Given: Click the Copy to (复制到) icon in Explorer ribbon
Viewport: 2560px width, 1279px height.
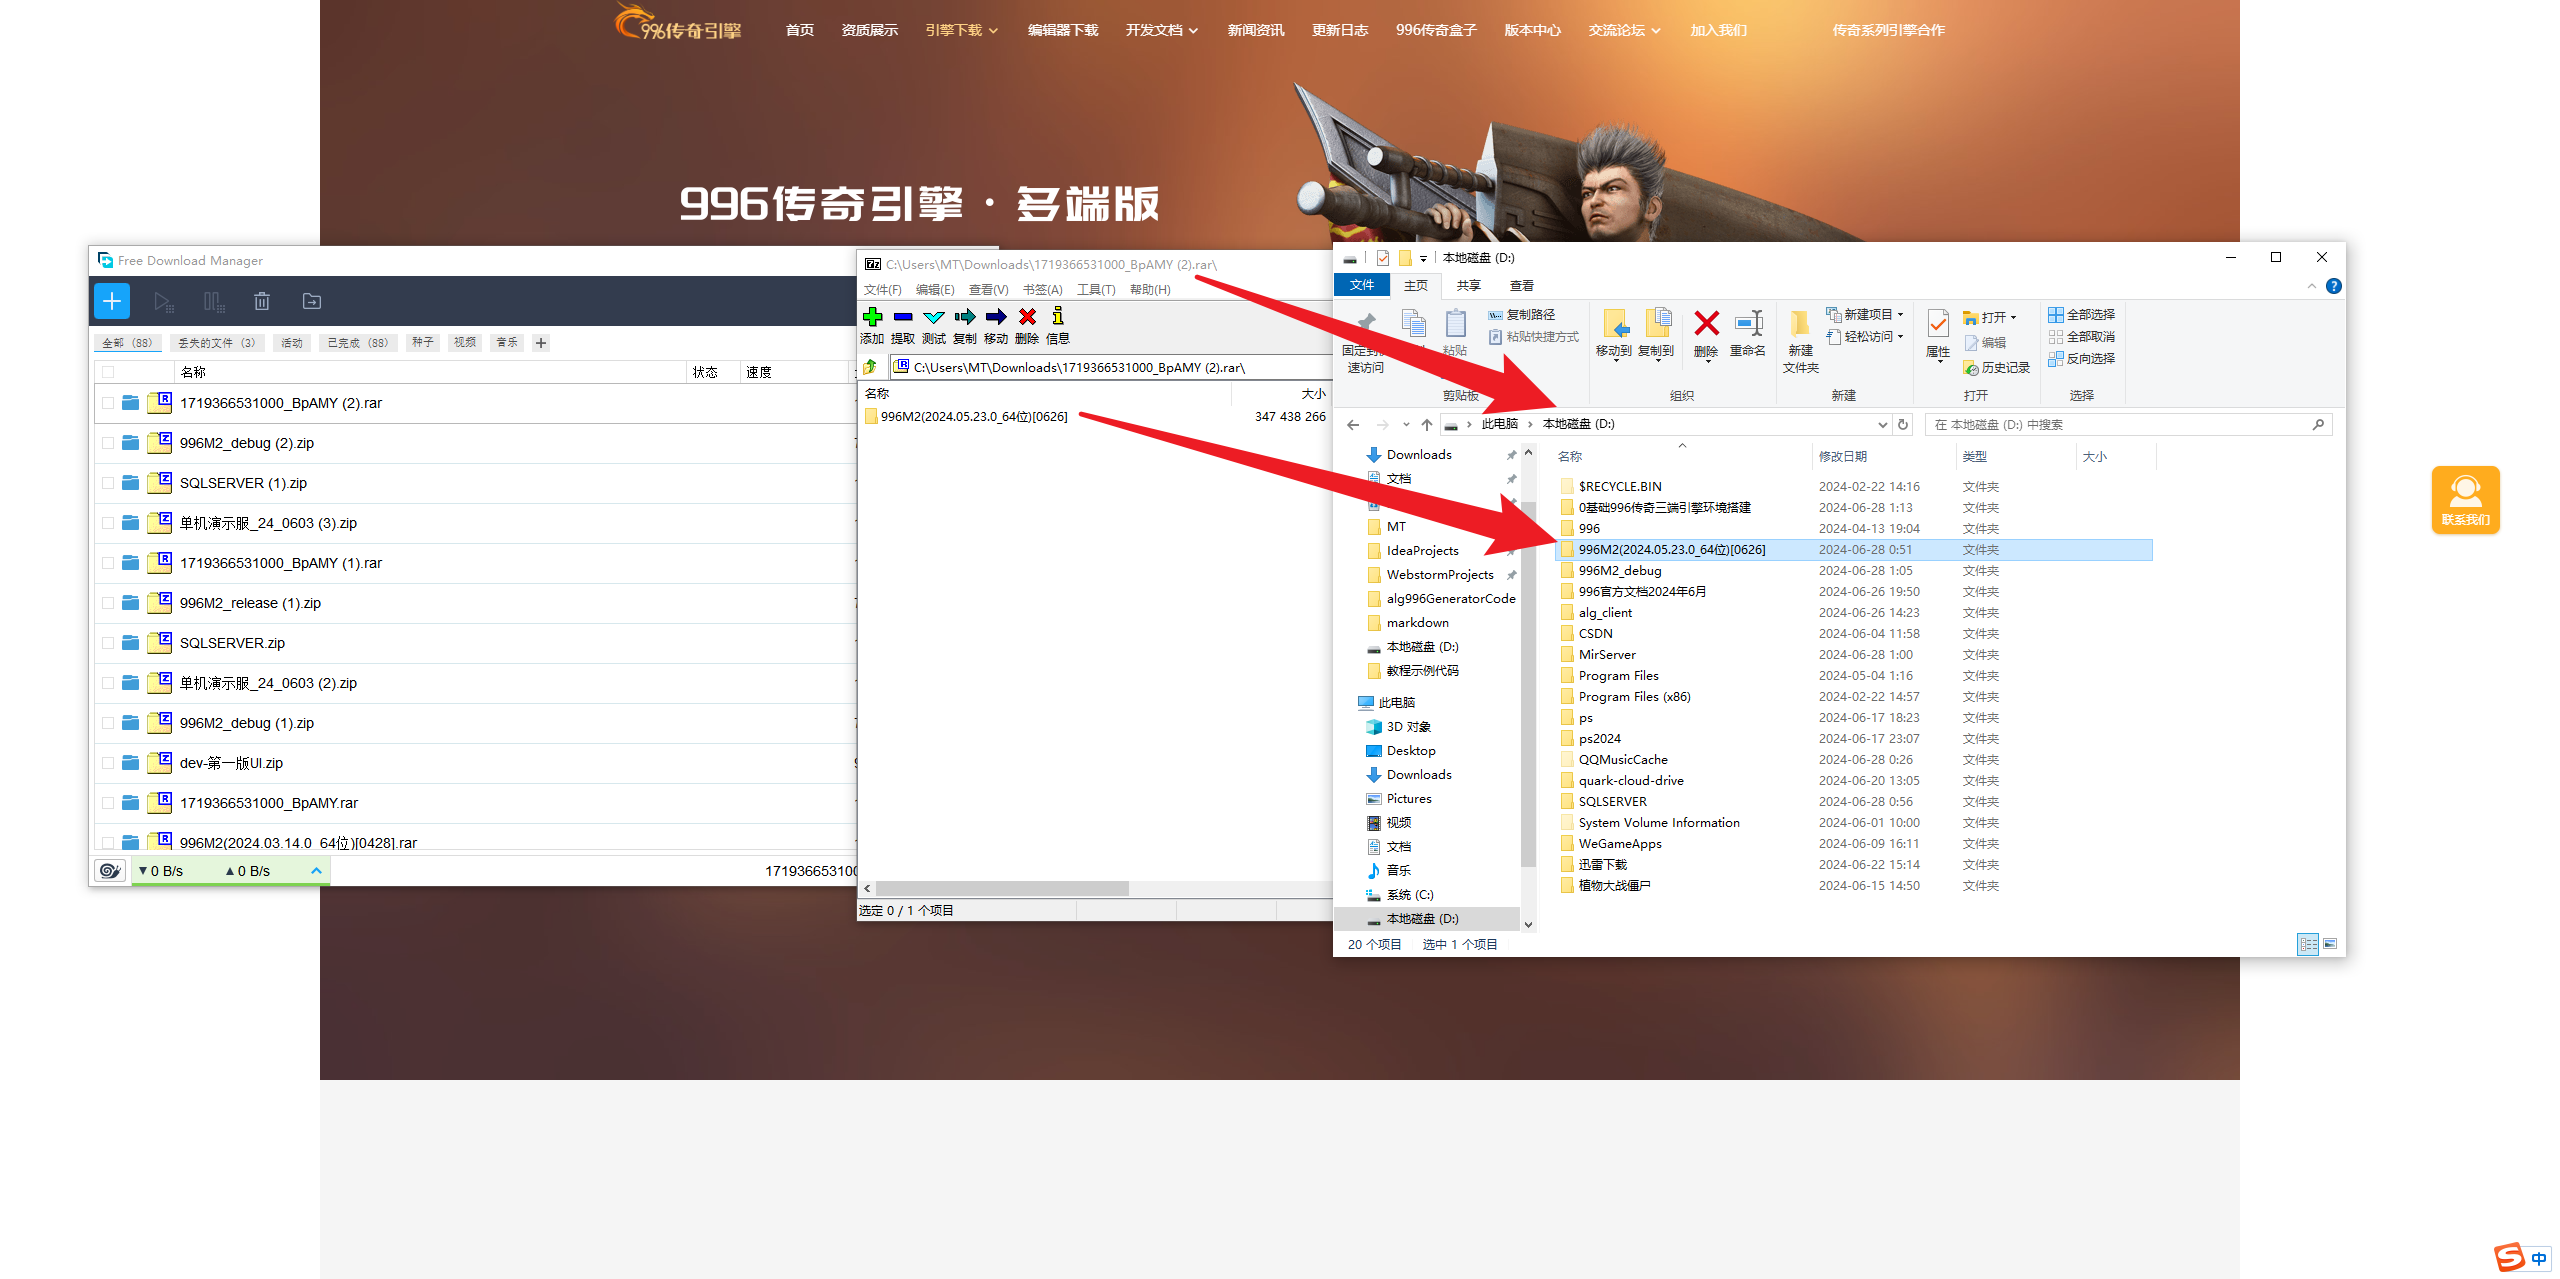Looking at the screenshot, I should 1657,323.
